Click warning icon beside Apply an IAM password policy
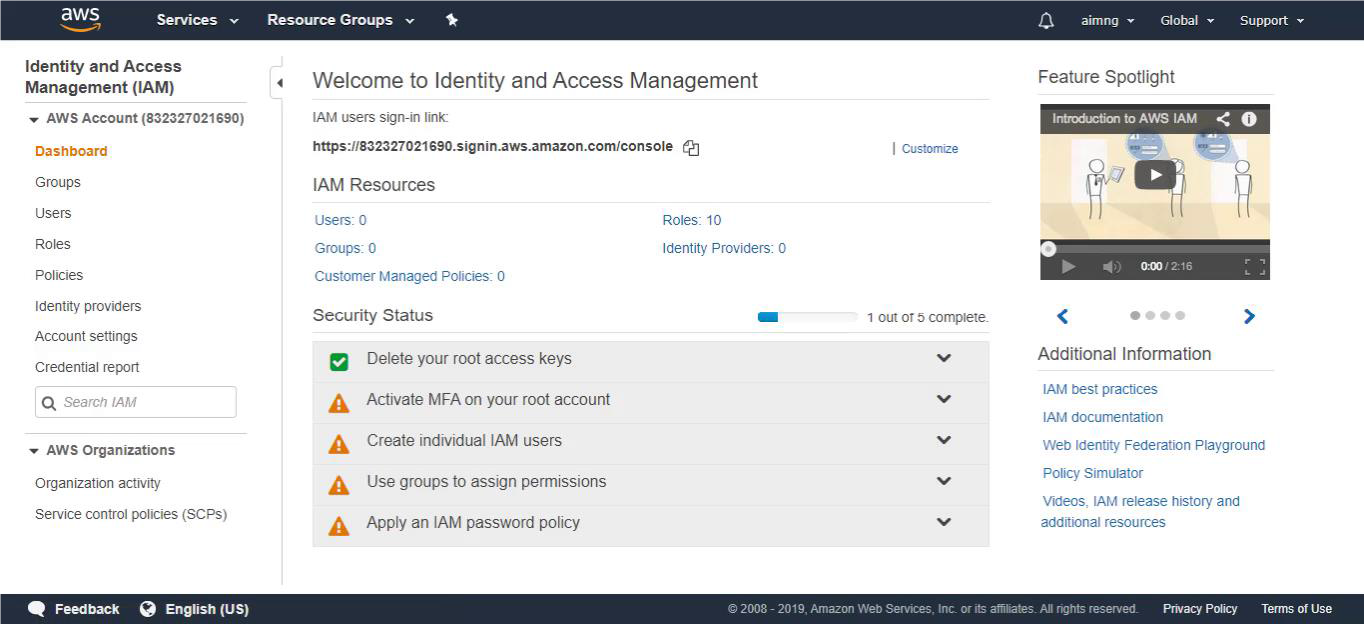The image size is (1364, 624). (x=339, y=526)
